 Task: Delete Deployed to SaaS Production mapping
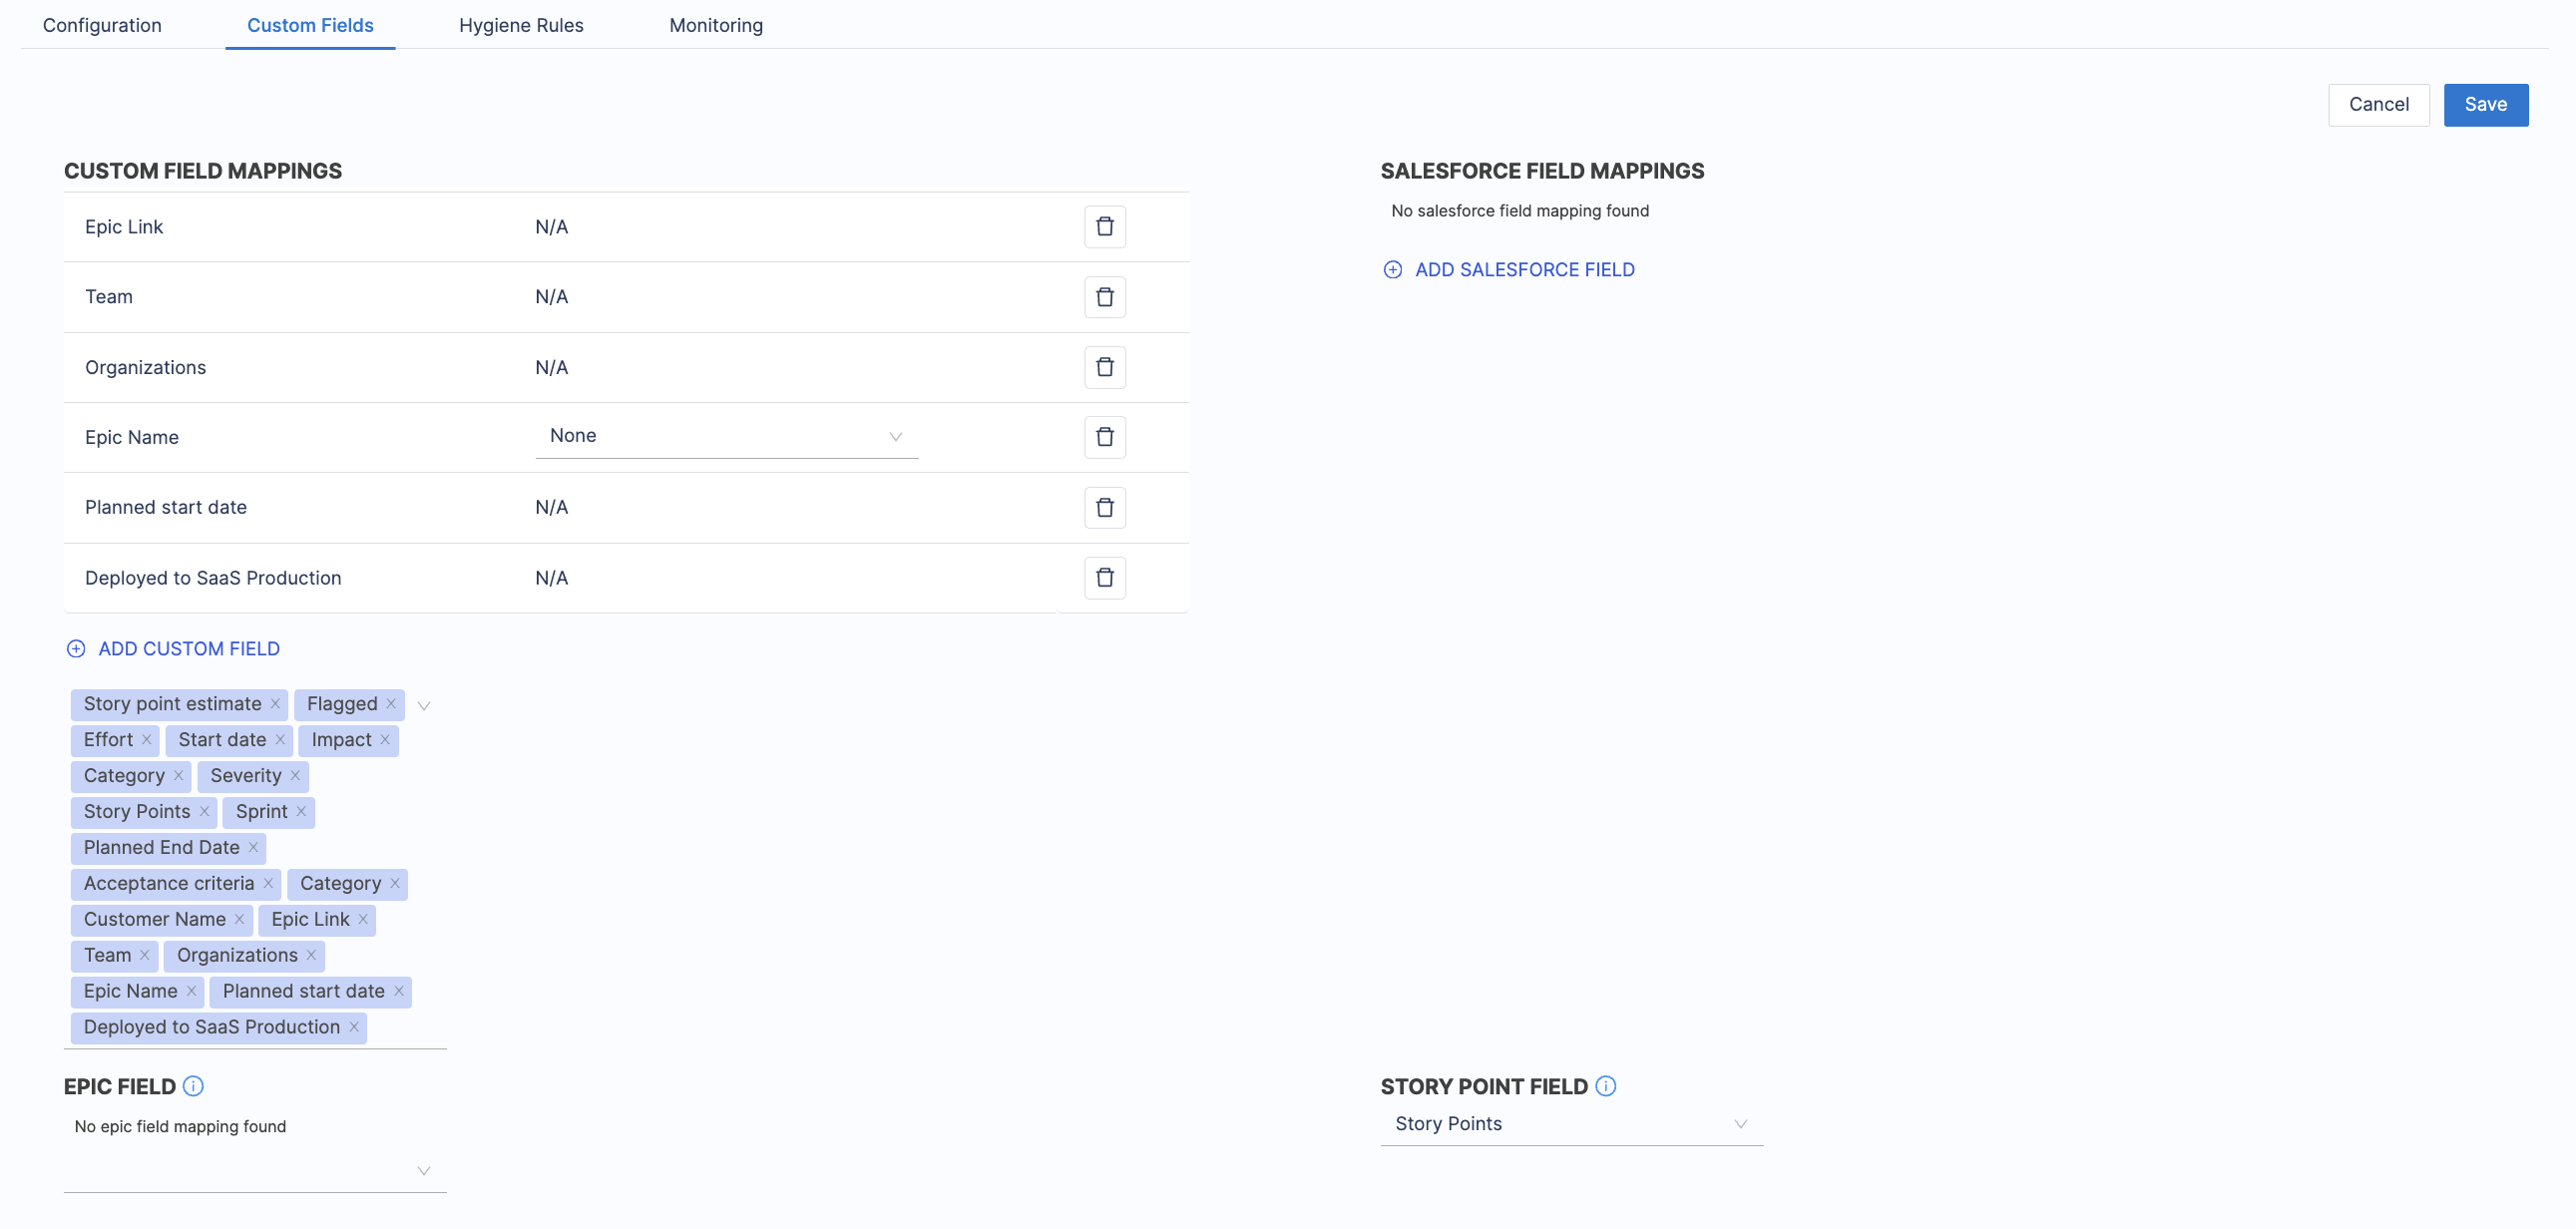click(1104, 578)
